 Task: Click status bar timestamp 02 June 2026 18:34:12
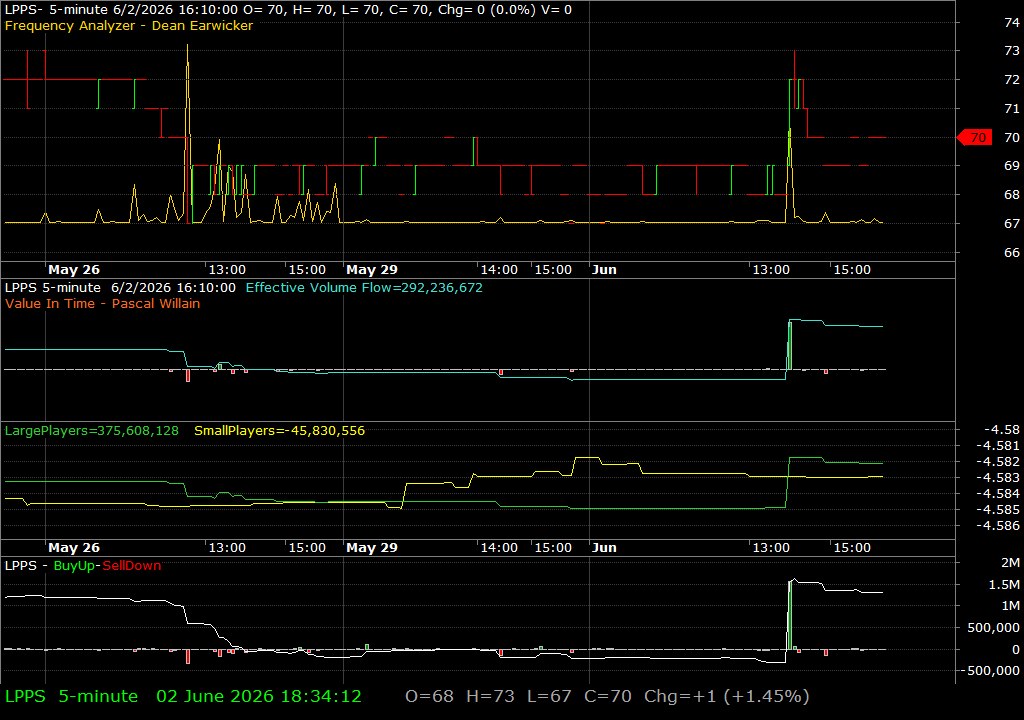tap(259, 696)
